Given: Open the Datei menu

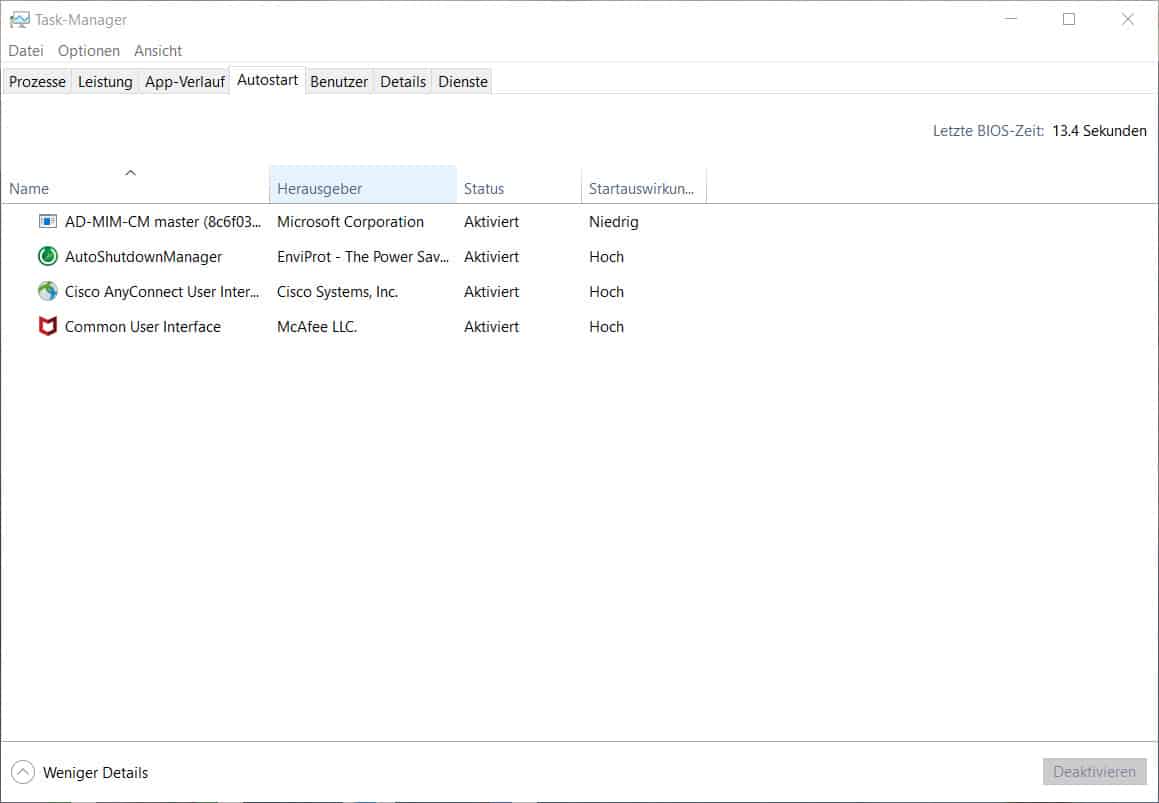Looking at the screenshot, I should [x=26, y=51].
